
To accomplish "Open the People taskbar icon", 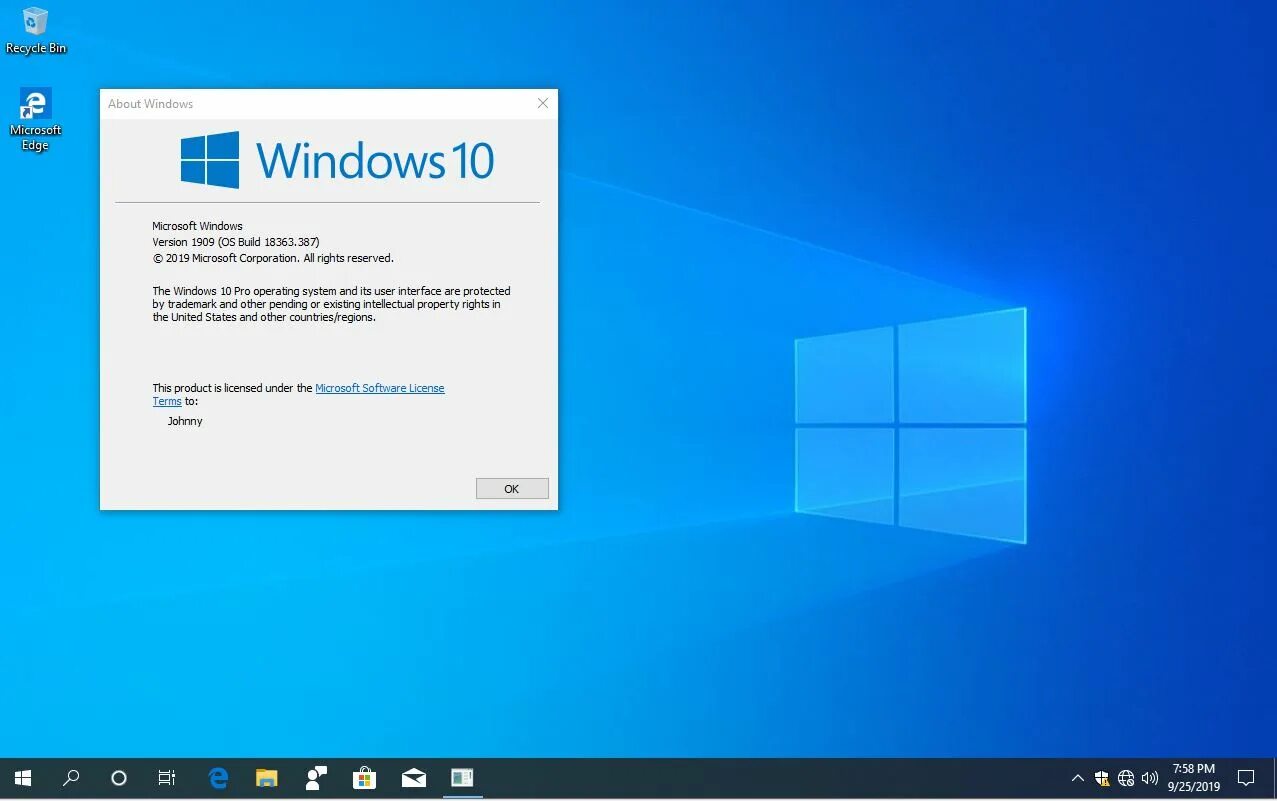I will tap(316, 778).
